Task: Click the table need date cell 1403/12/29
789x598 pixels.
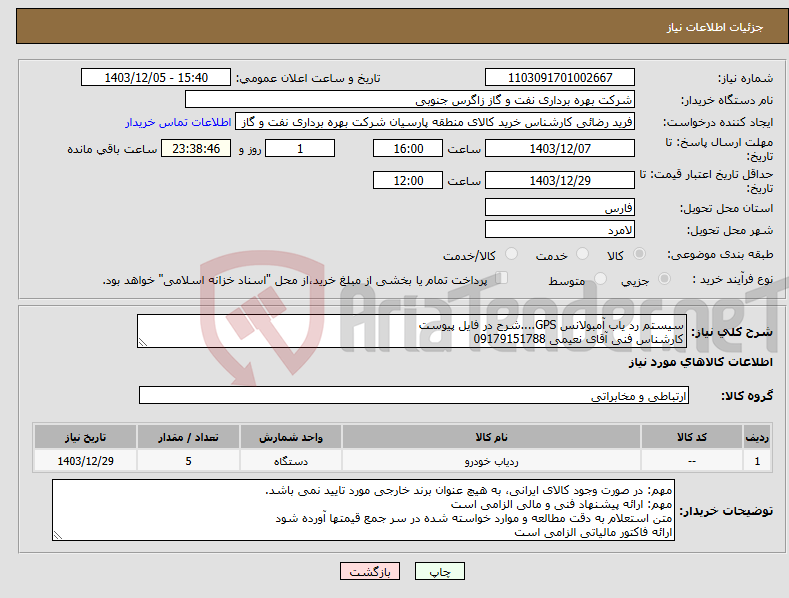Action: [85, 461]
